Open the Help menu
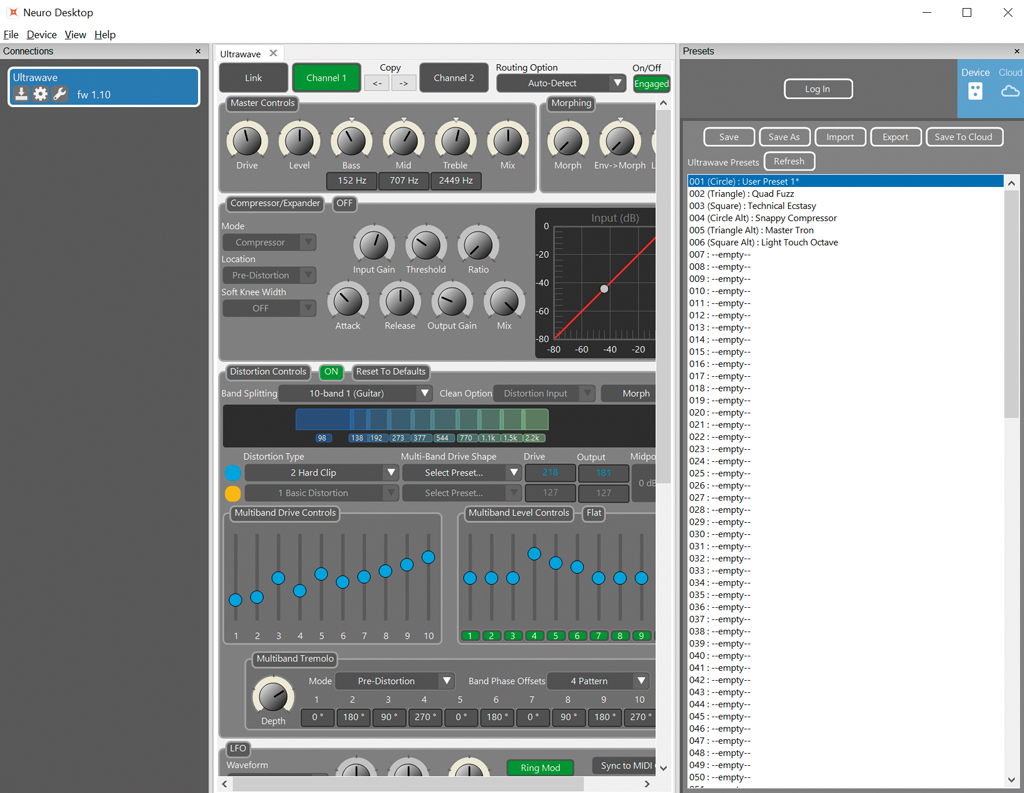Viewport: 1024px width, 793px height. 104,35
